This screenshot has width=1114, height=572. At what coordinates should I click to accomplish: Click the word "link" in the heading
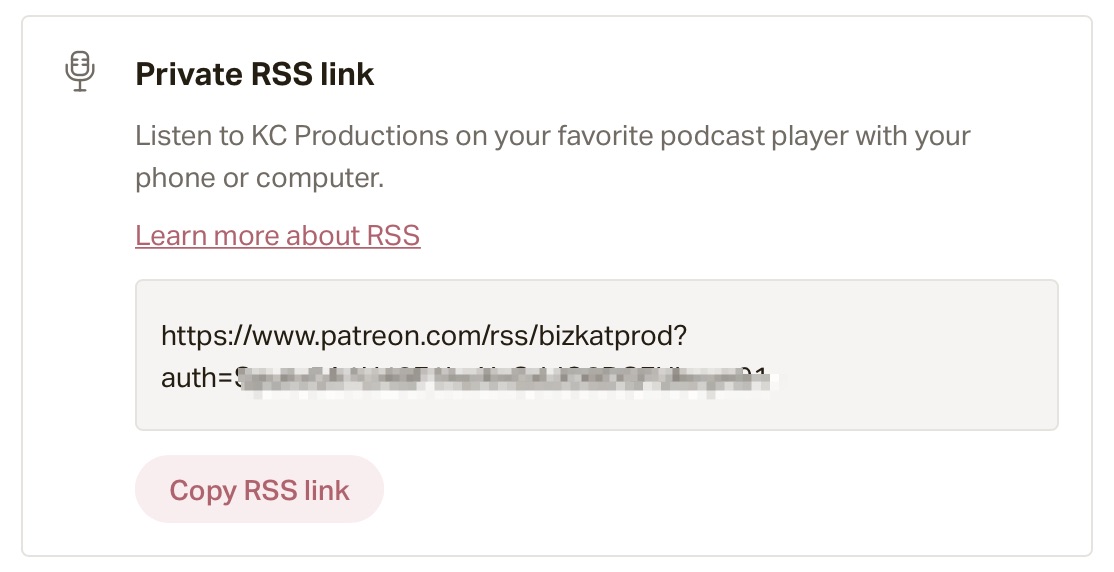click(346, 74)
